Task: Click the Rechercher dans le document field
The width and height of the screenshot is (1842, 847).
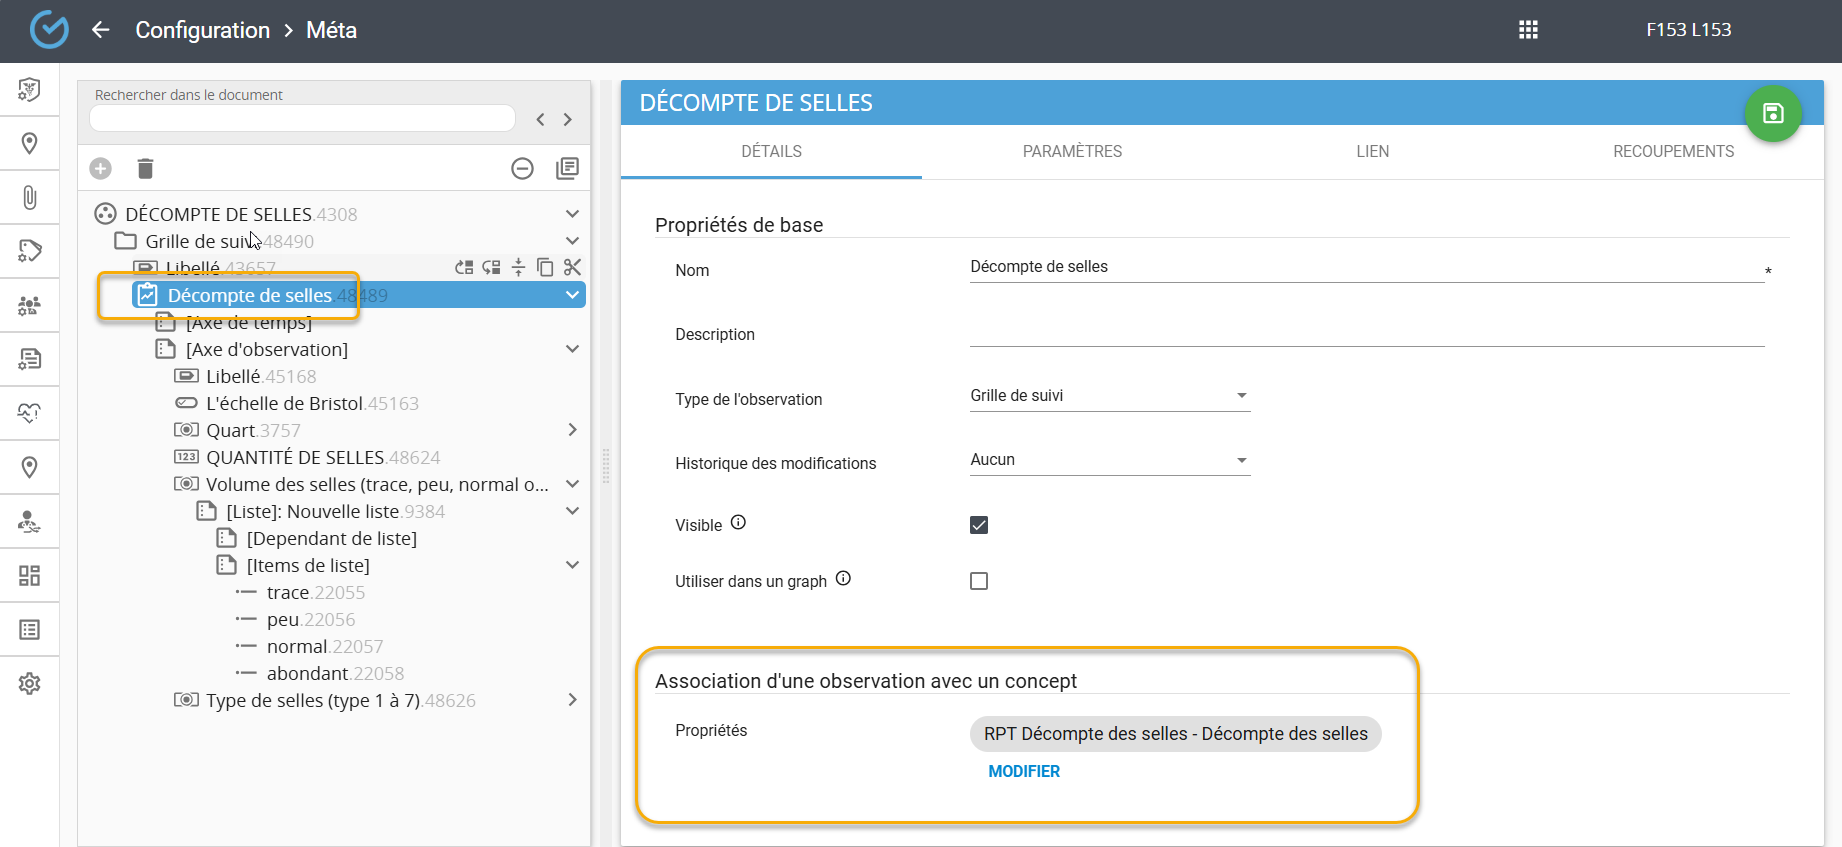Action: 302,118
